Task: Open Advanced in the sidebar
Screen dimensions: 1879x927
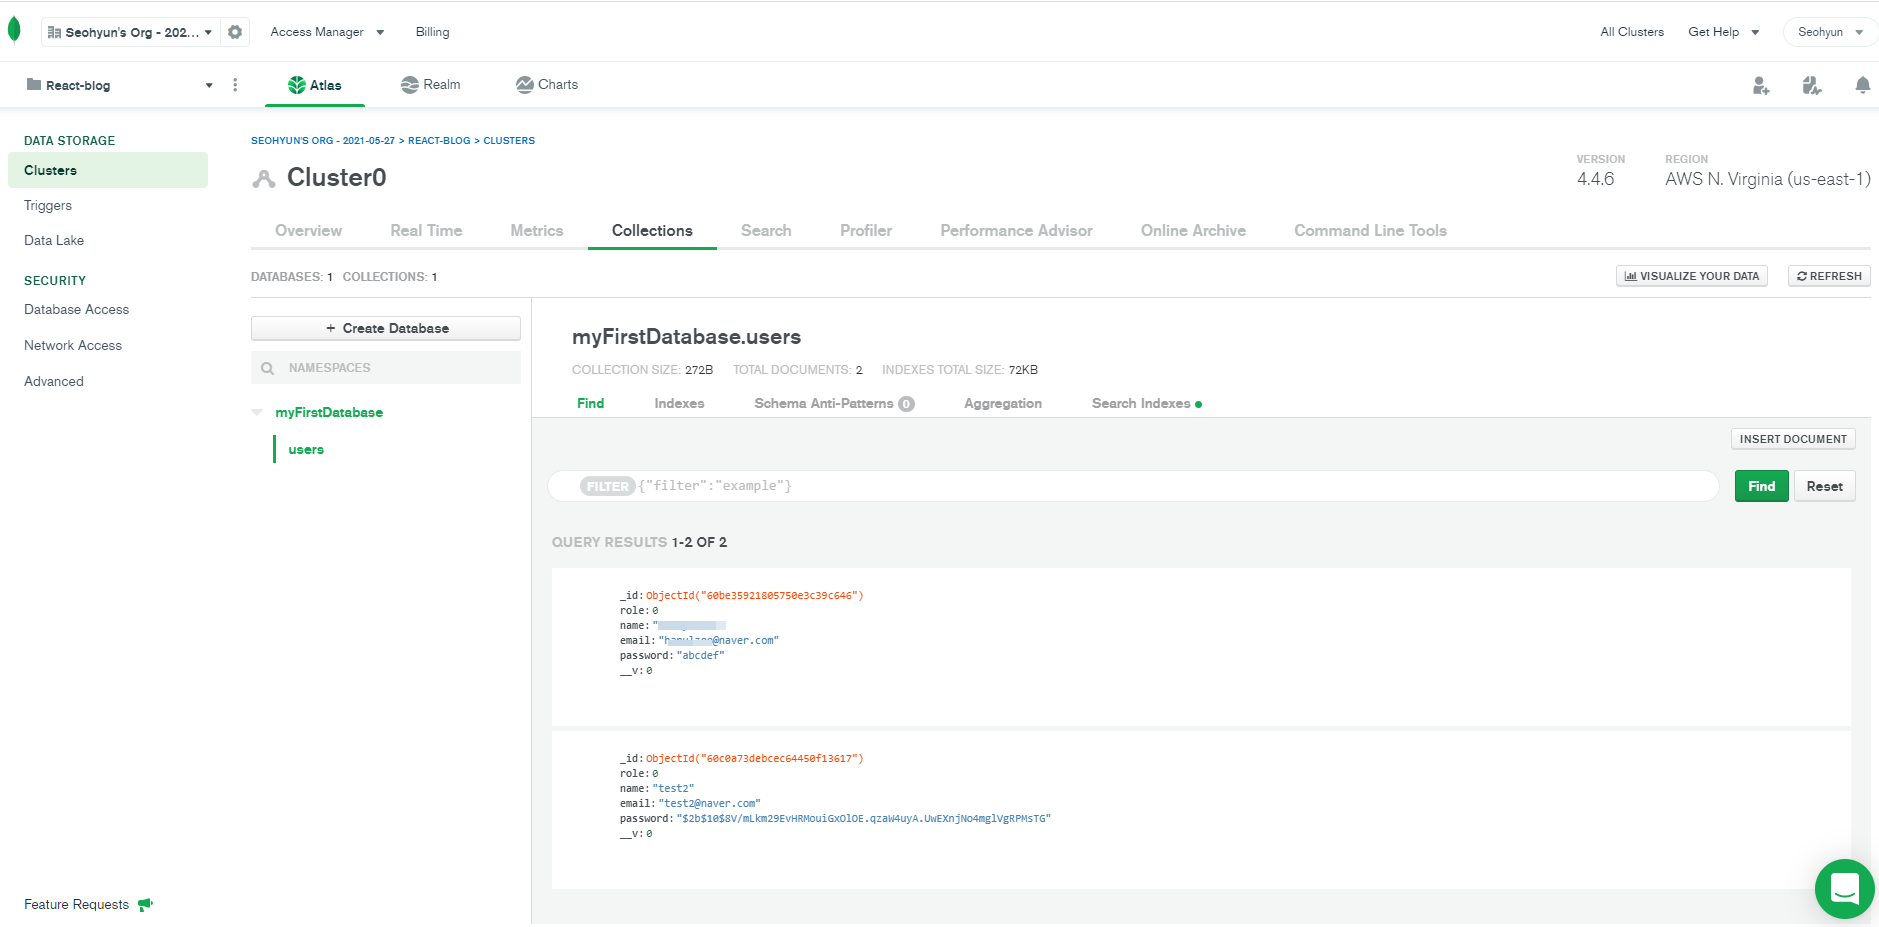Action: tap(54, 382)
